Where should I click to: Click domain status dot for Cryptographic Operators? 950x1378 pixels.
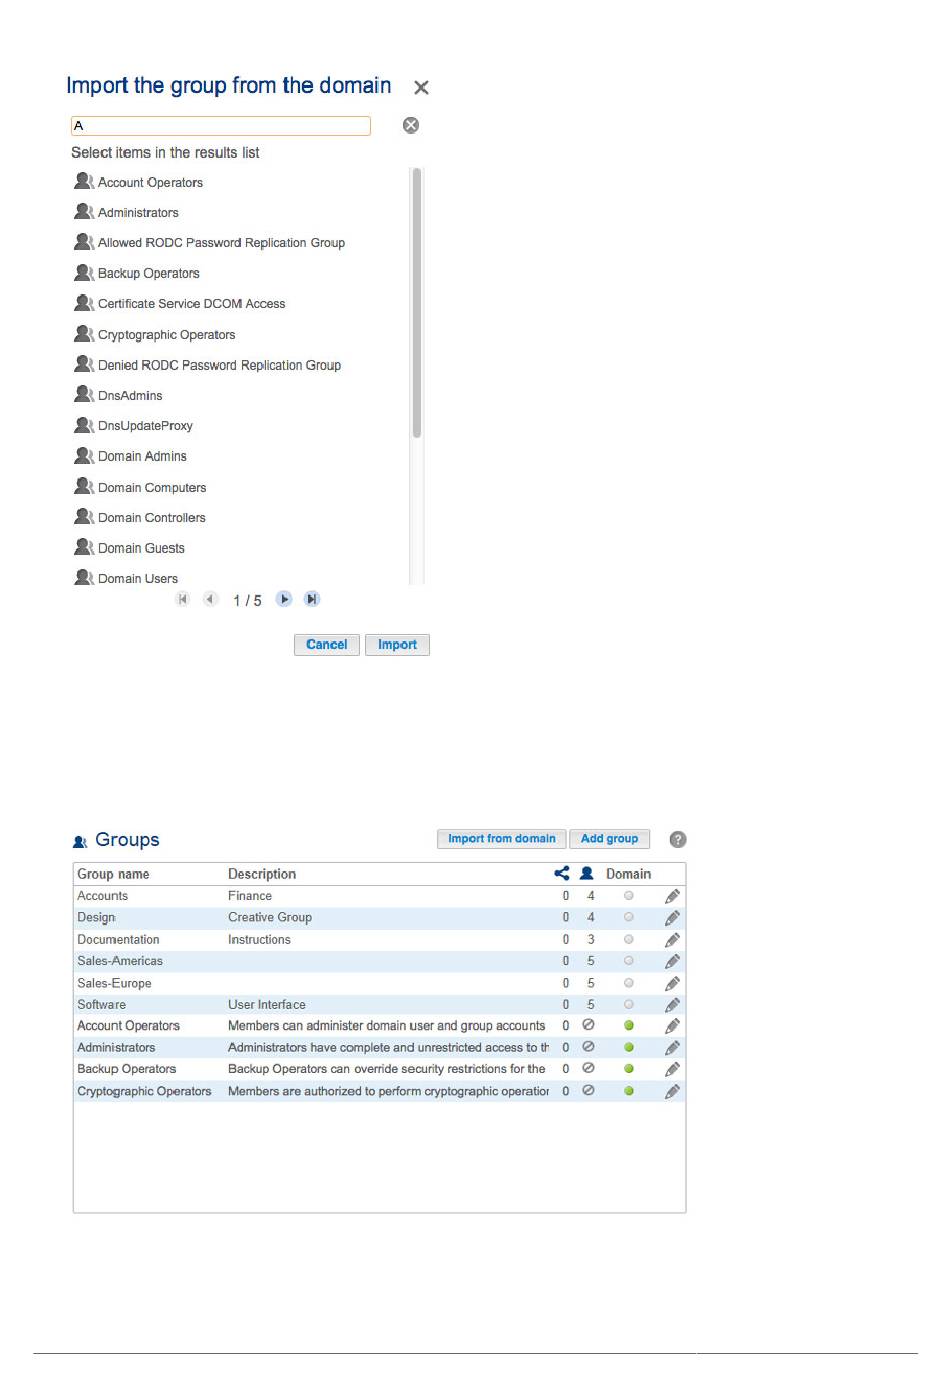629,1091
